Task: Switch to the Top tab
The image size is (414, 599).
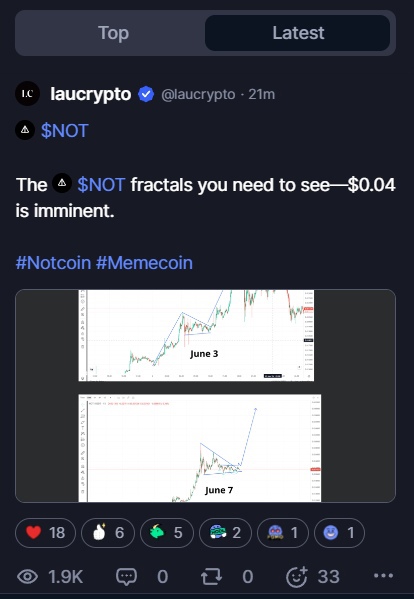Action: point(113,33)
